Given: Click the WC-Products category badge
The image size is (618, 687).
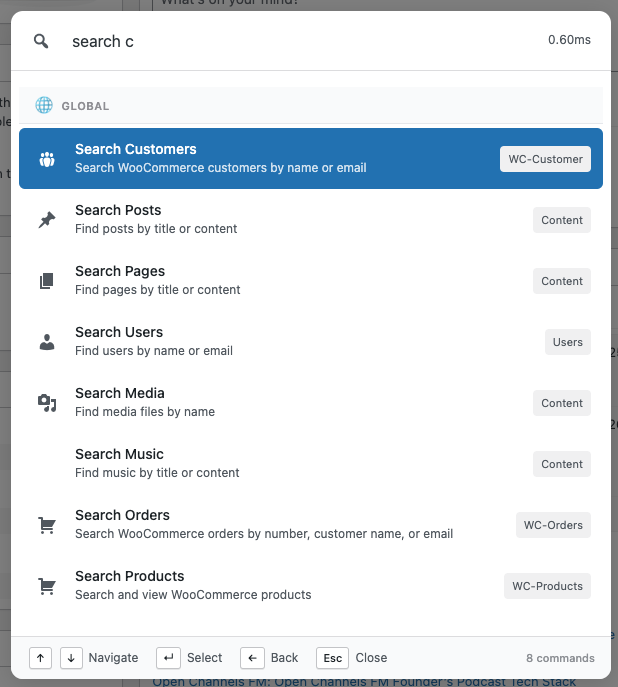Looking at the screenshot, I should 547,586.
